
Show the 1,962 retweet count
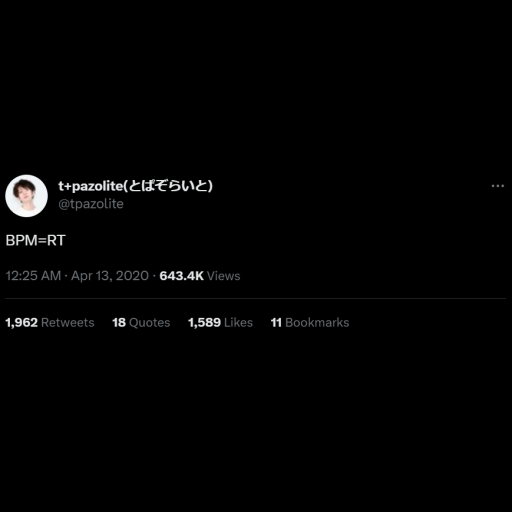tap(22, 322)
